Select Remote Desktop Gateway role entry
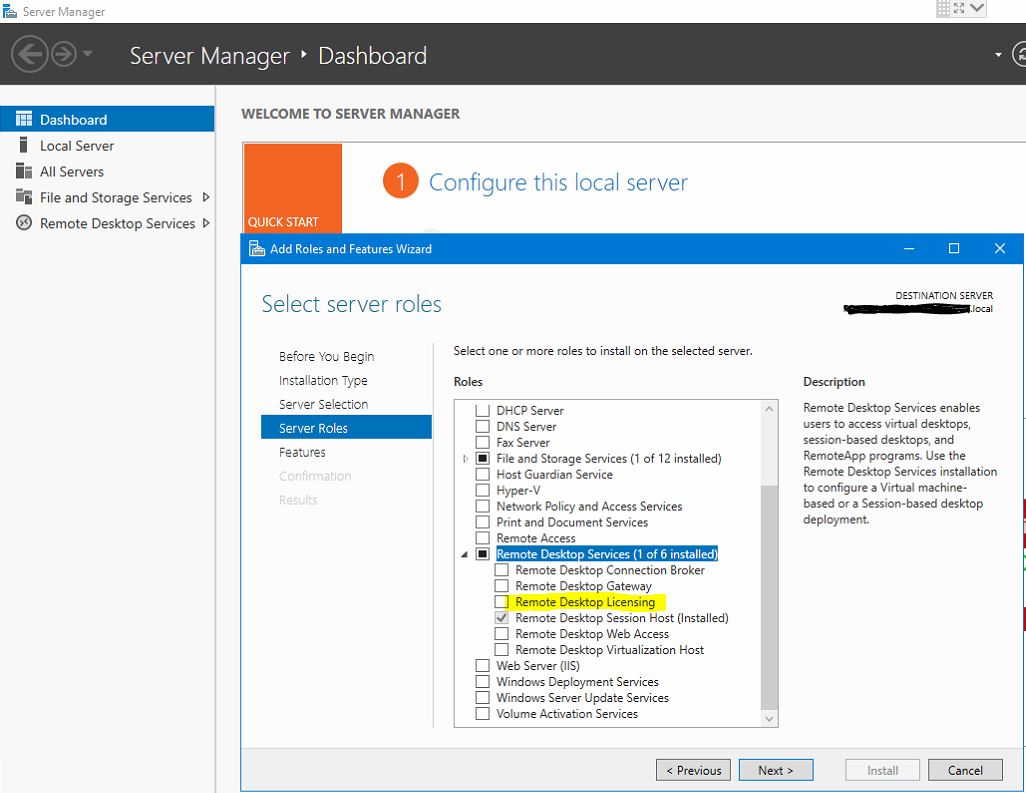1026x793 pixels. click(x=583, y=586)
